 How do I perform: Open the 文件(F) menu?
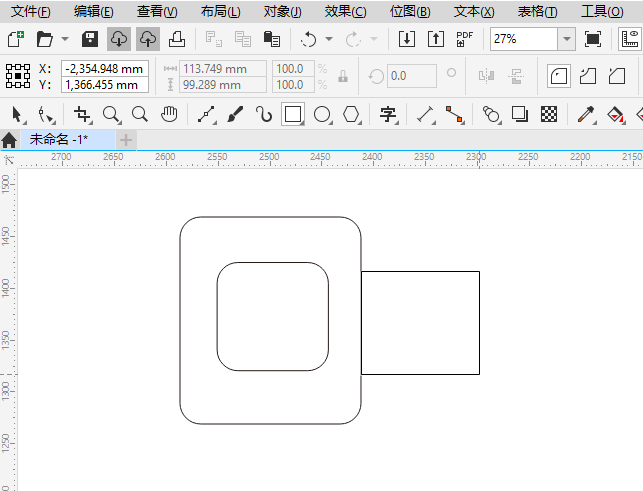pos(31,11)
